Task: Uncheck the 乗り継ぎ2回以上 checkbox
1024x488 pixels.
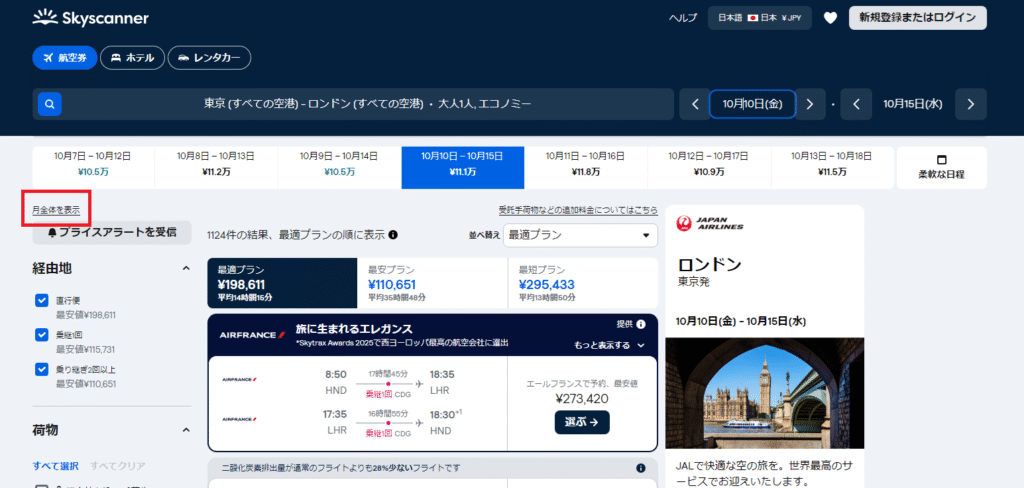Action: [x=42, y=369]
